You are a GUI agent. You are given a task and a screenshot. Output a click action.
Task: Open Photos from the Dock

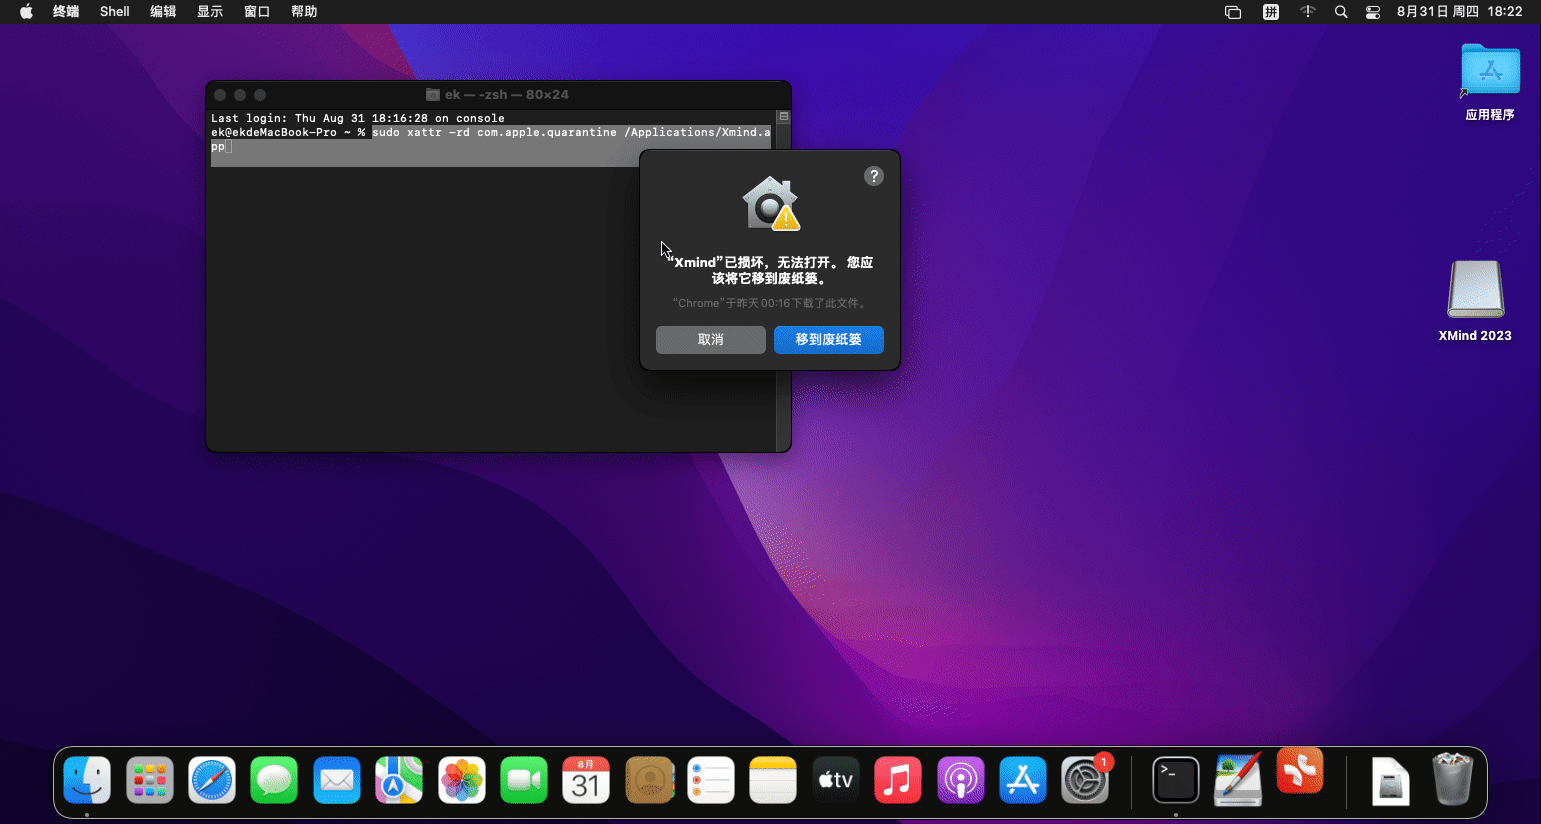click(x=462, y=780)
